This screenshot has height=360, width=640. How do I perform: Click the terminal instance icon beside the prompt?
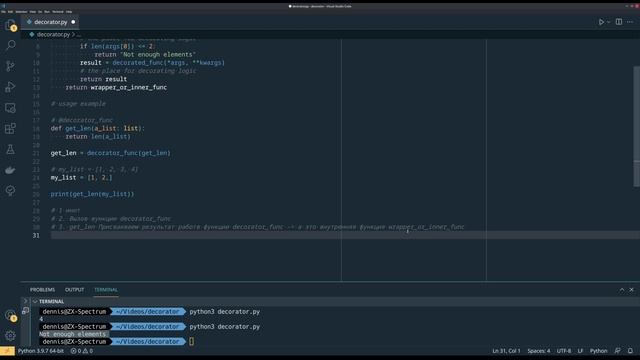25,311
